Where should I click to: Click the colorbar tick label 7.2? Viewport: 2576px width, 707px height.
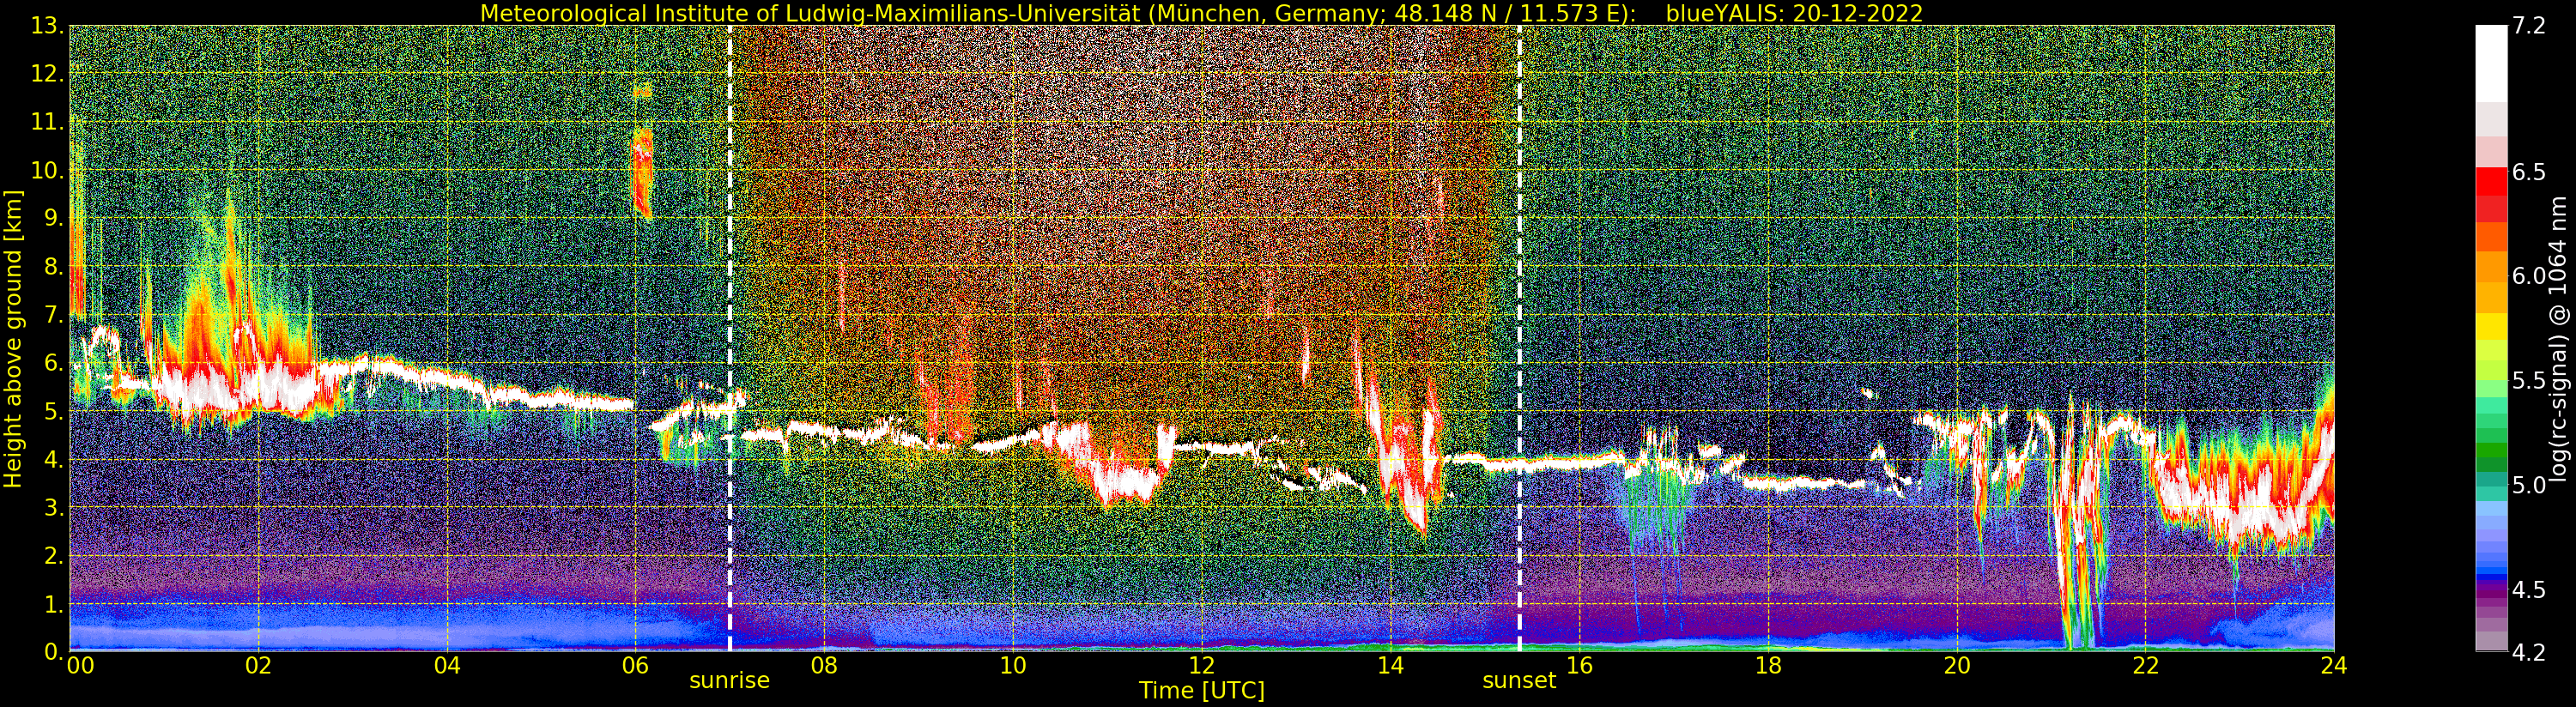[x=2529, y=26]
